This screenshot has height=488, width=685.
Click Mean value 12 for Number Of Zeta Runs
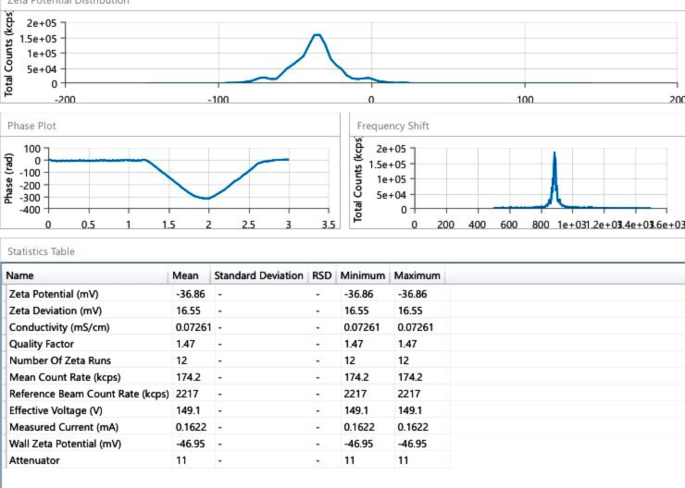pos(181,360)
